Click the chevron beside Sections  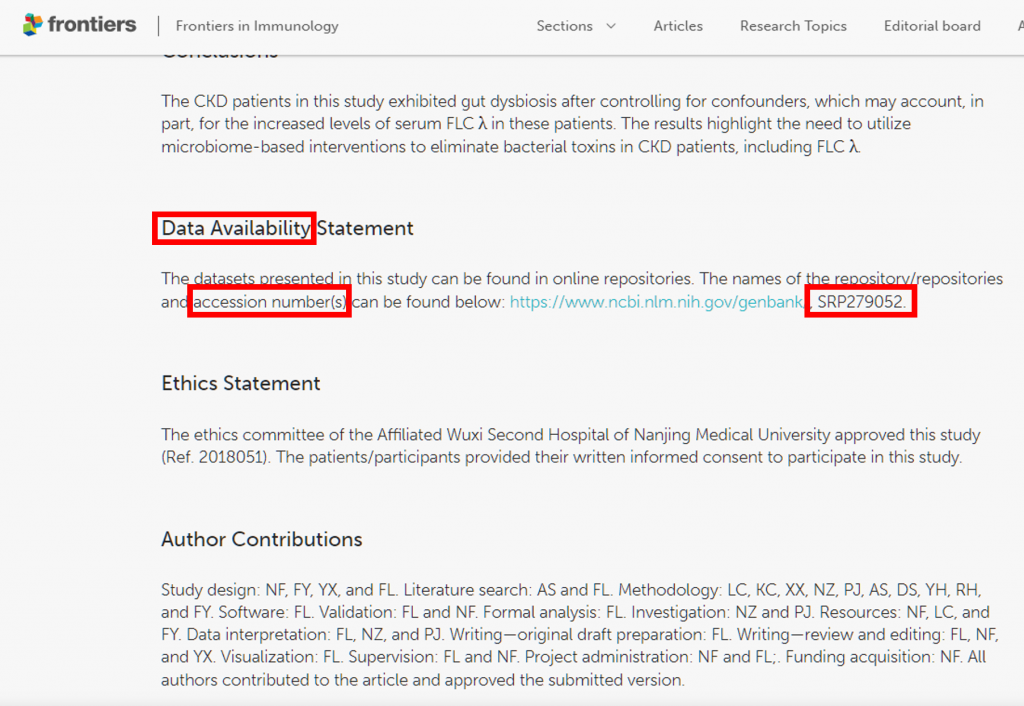[611, 26]
